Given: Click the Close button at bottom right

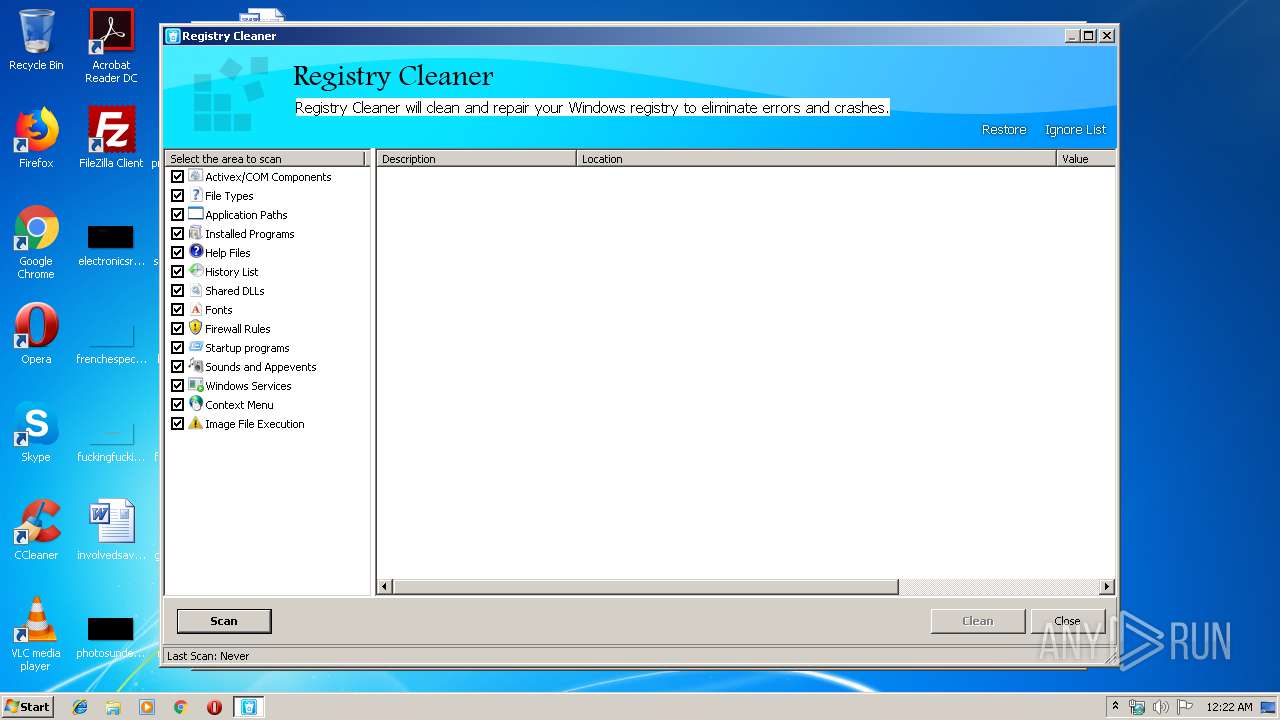Looking at the screenshot, I should pos(1068,621).
